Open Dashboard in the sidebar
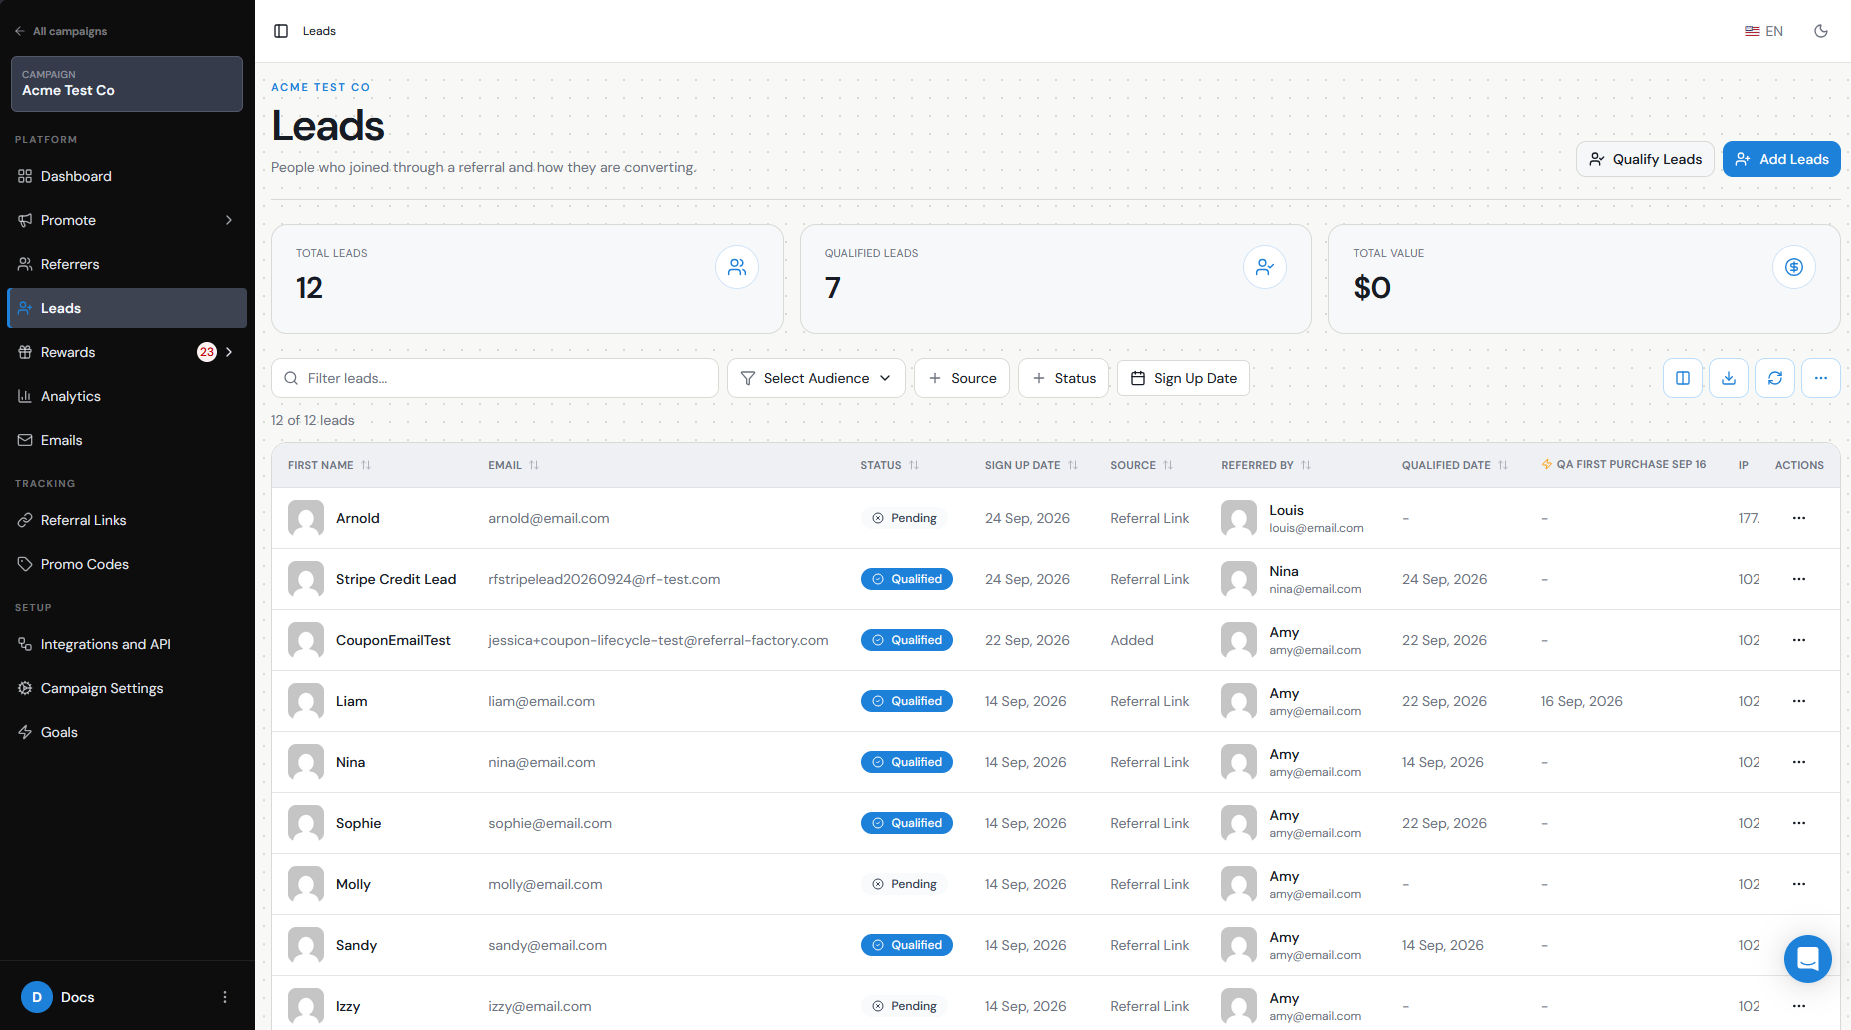Image resolution: width=1851 pixels, height=1030 pixels. pyautogui.click(x=127, y=176)
